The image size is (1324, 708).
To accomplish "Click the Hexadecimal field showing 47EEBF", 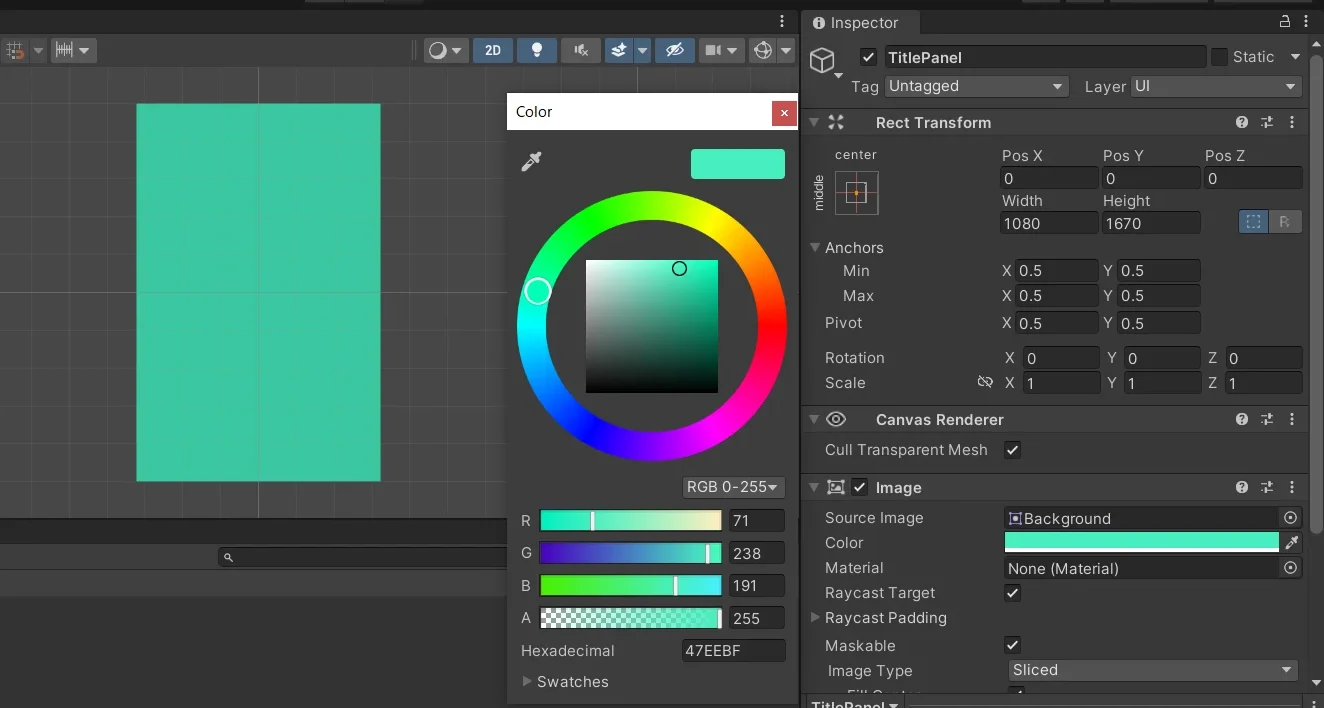I will click(x=733, y=651).
